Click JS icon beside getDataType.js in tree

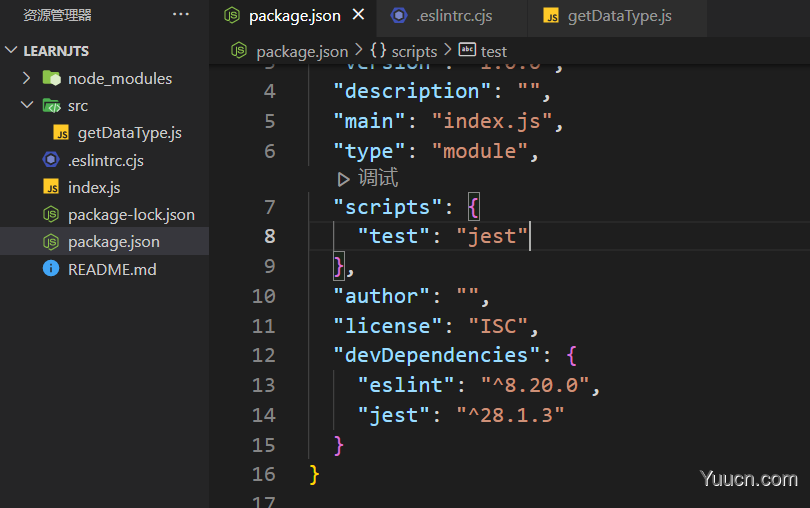point(61,133)
